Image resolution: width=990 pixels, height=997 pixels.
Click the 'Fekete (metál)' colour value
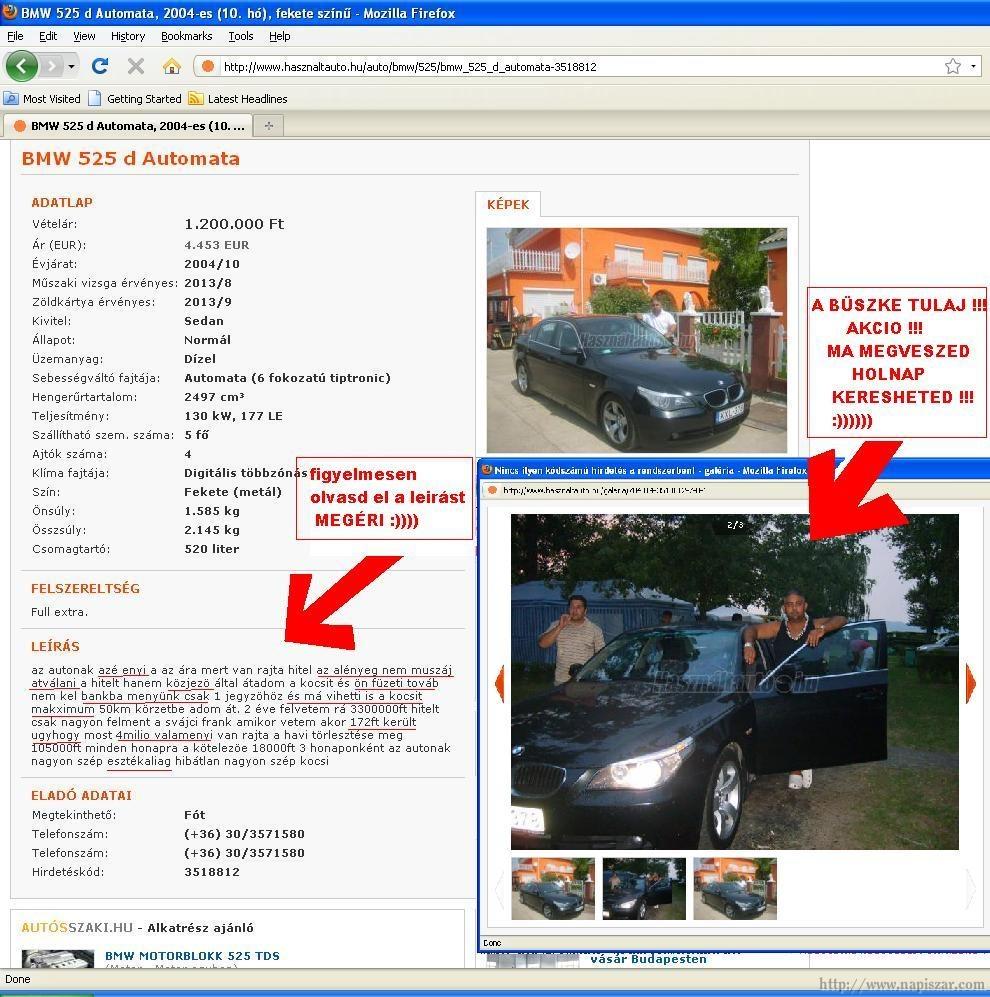coord(233,492)
